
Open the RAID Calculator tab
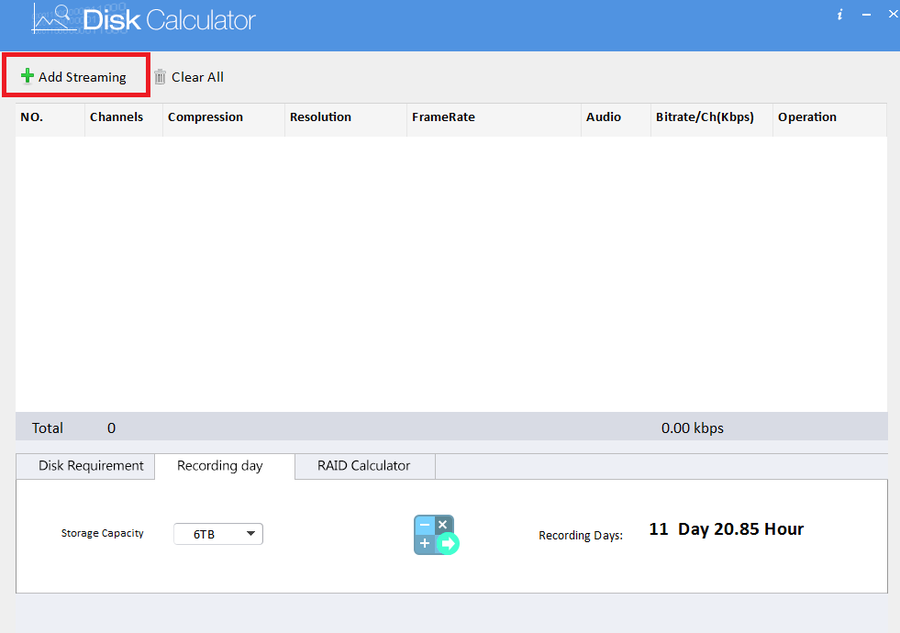pos(364,466)
